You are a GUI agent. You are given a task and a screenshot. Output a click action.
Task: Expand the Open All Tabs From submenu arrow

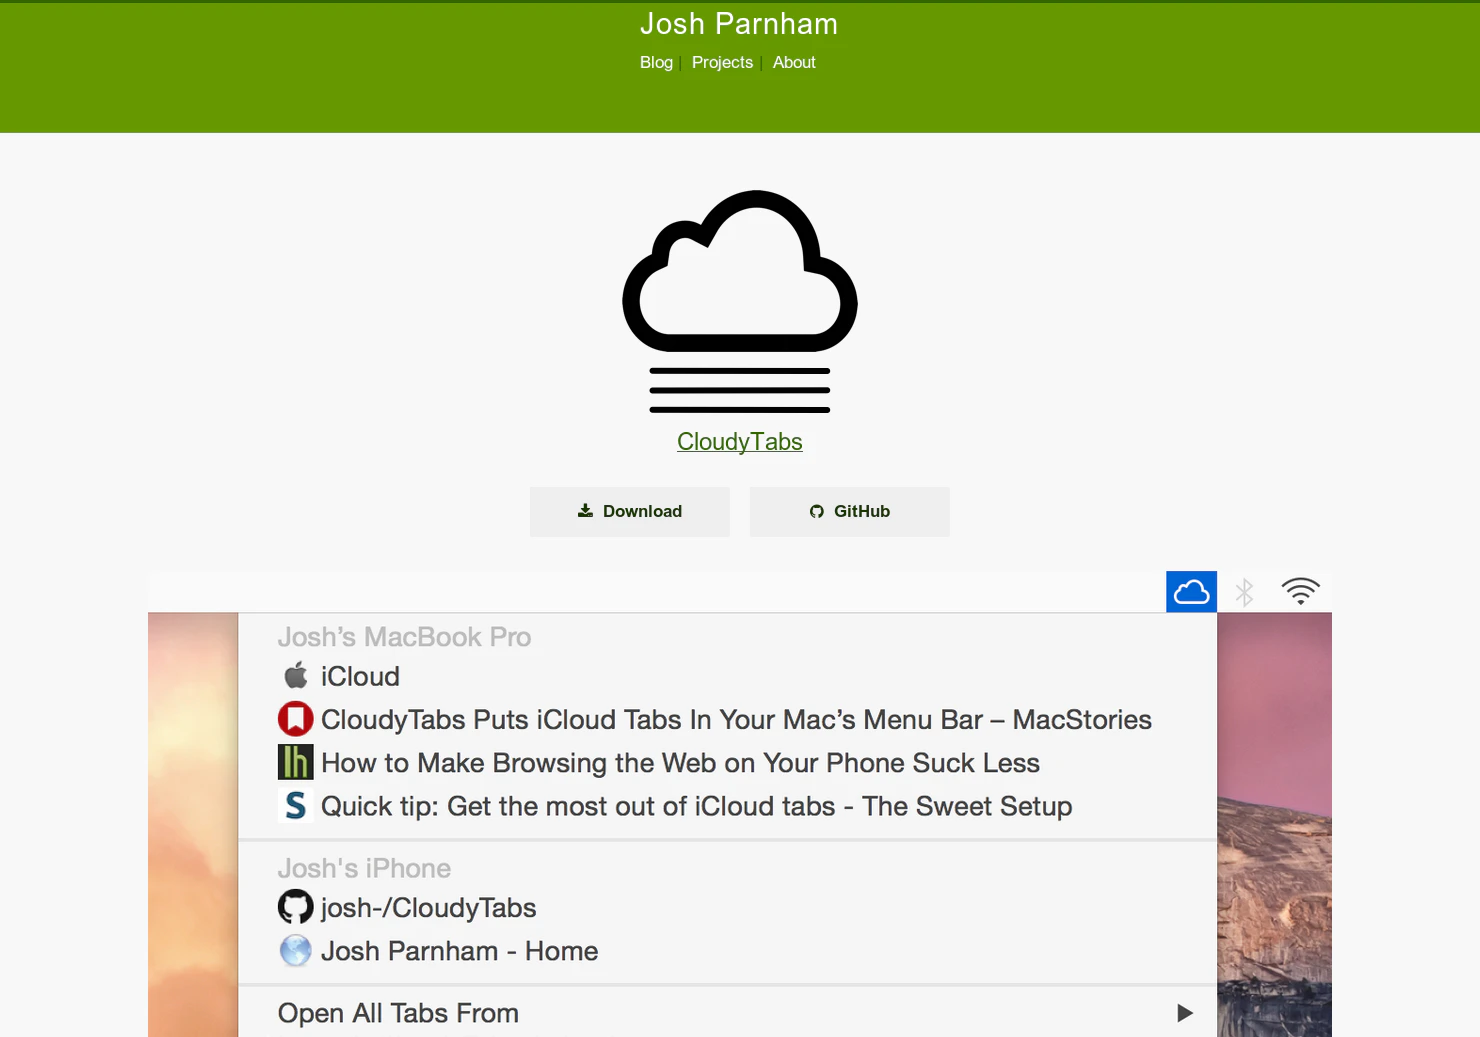coord(1185,1013)
